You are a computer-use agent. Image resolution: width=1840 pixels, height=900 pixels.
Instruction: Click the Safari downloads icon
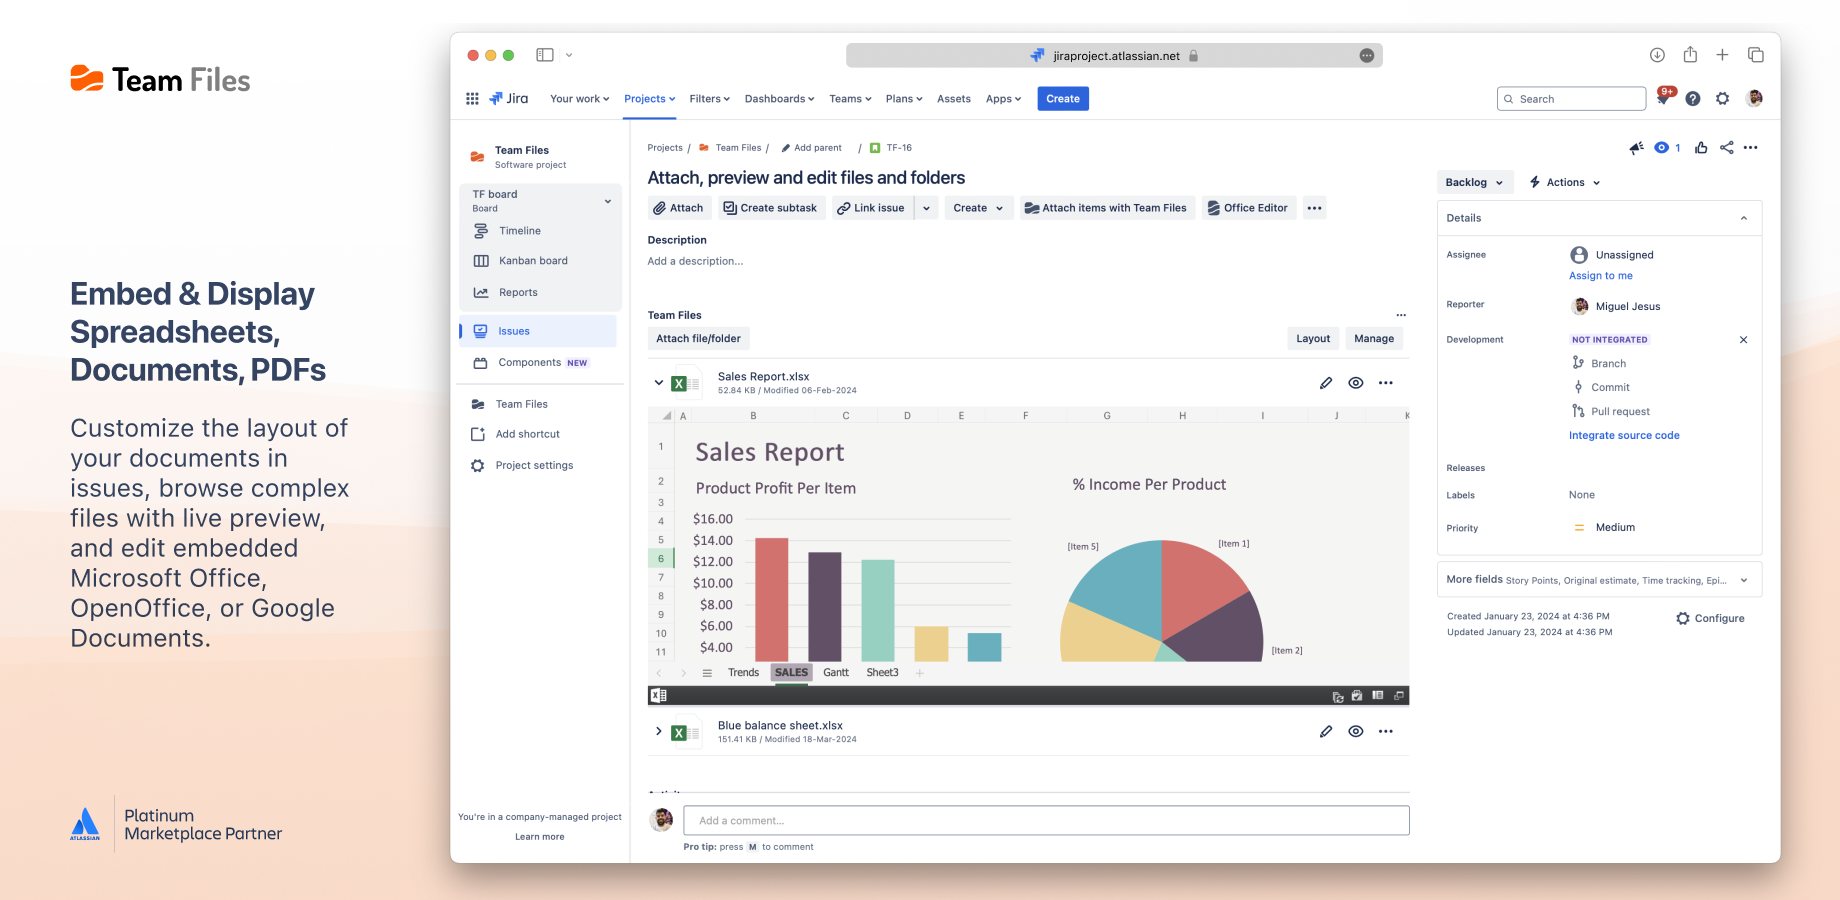[x=1657, y=55]
